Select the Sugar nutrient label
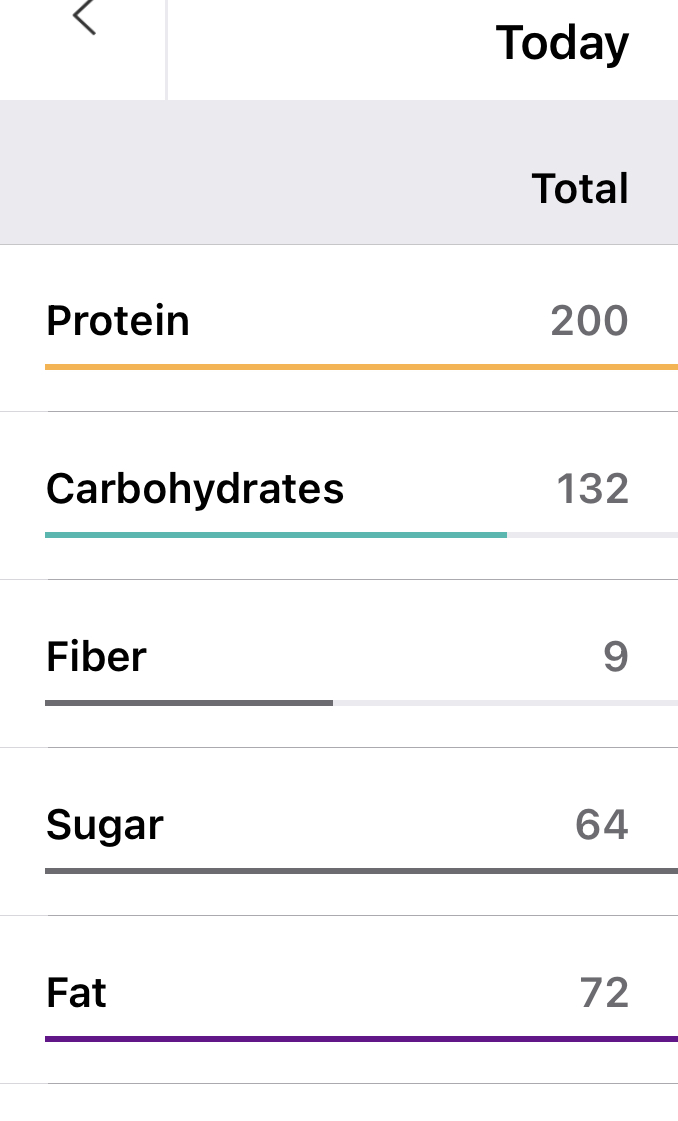Viewport: 678px width, 1121px height. tap(105, 825)
